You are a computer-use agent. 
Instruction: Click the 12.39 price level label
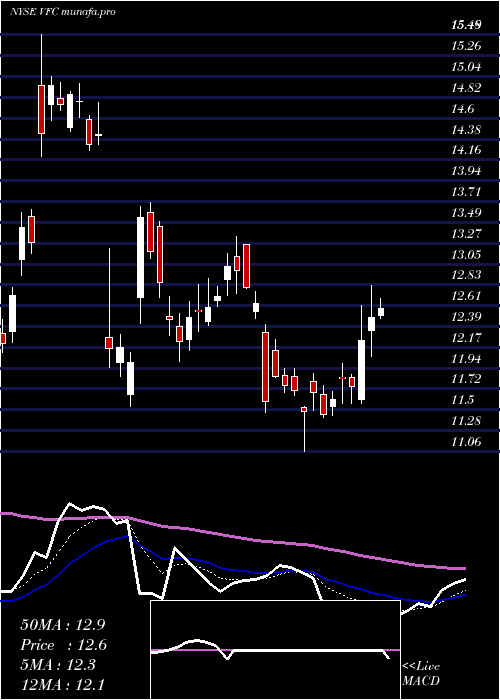[466, 317]
